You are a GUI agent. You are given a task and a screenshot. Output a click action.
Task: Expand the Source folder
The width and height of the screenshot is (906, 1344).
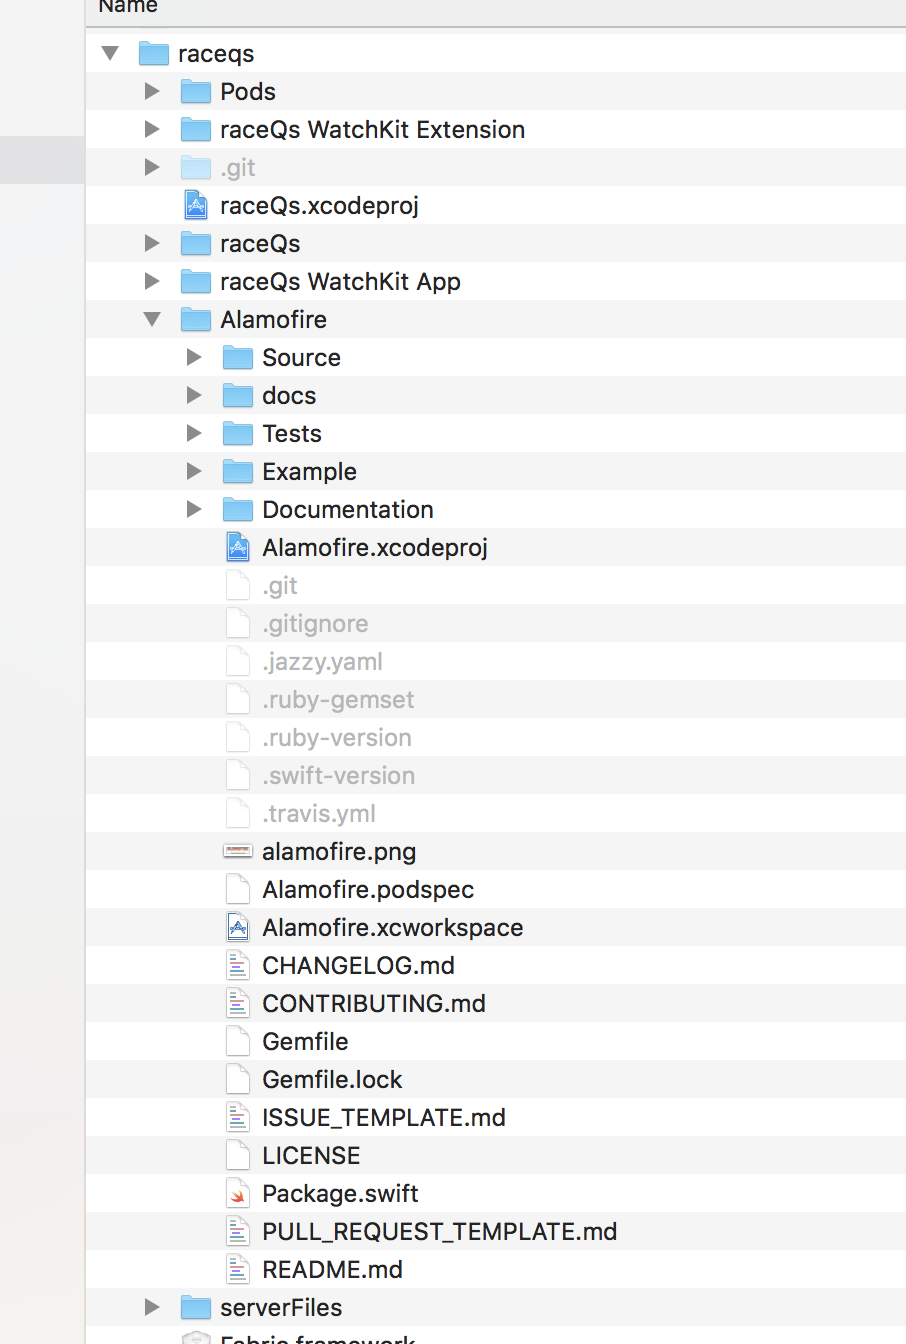click(194, 357)
